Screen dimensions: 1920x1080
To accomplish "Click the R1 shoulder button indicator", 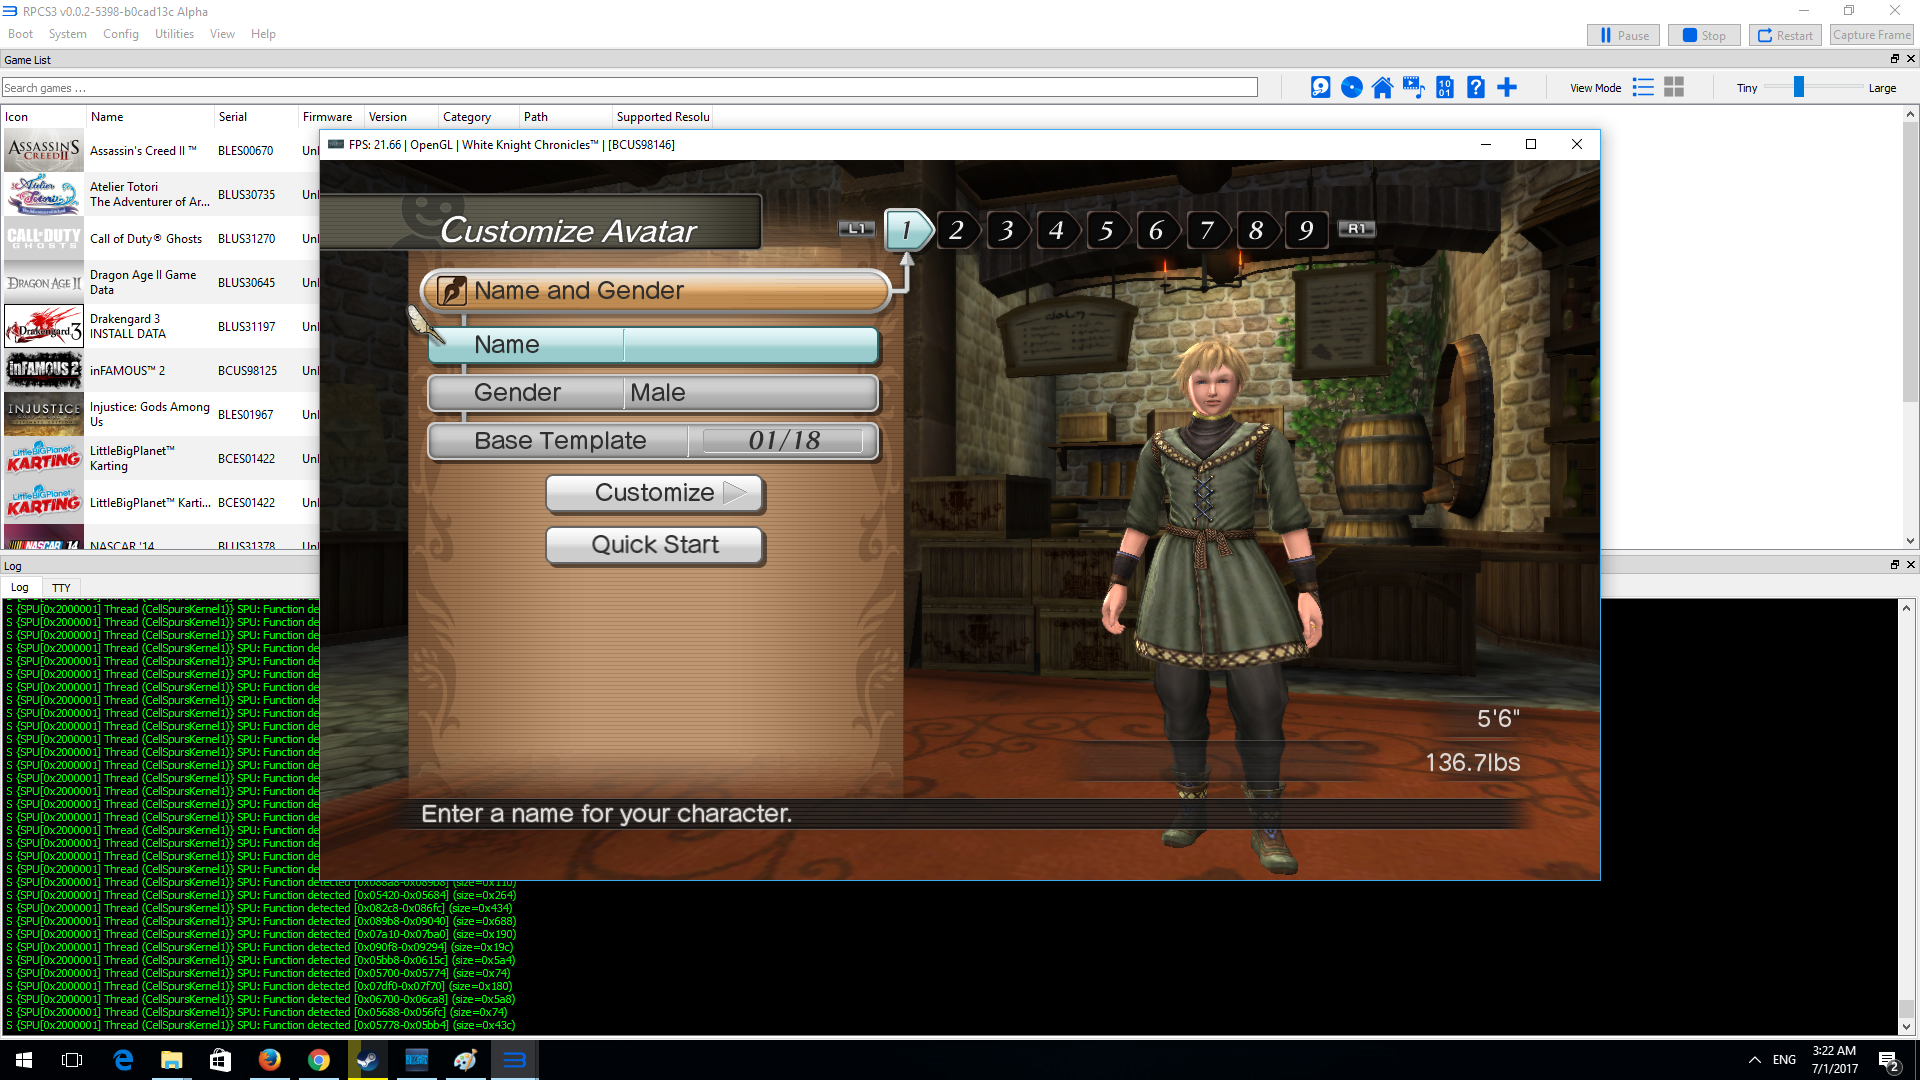I will 1356,229.
